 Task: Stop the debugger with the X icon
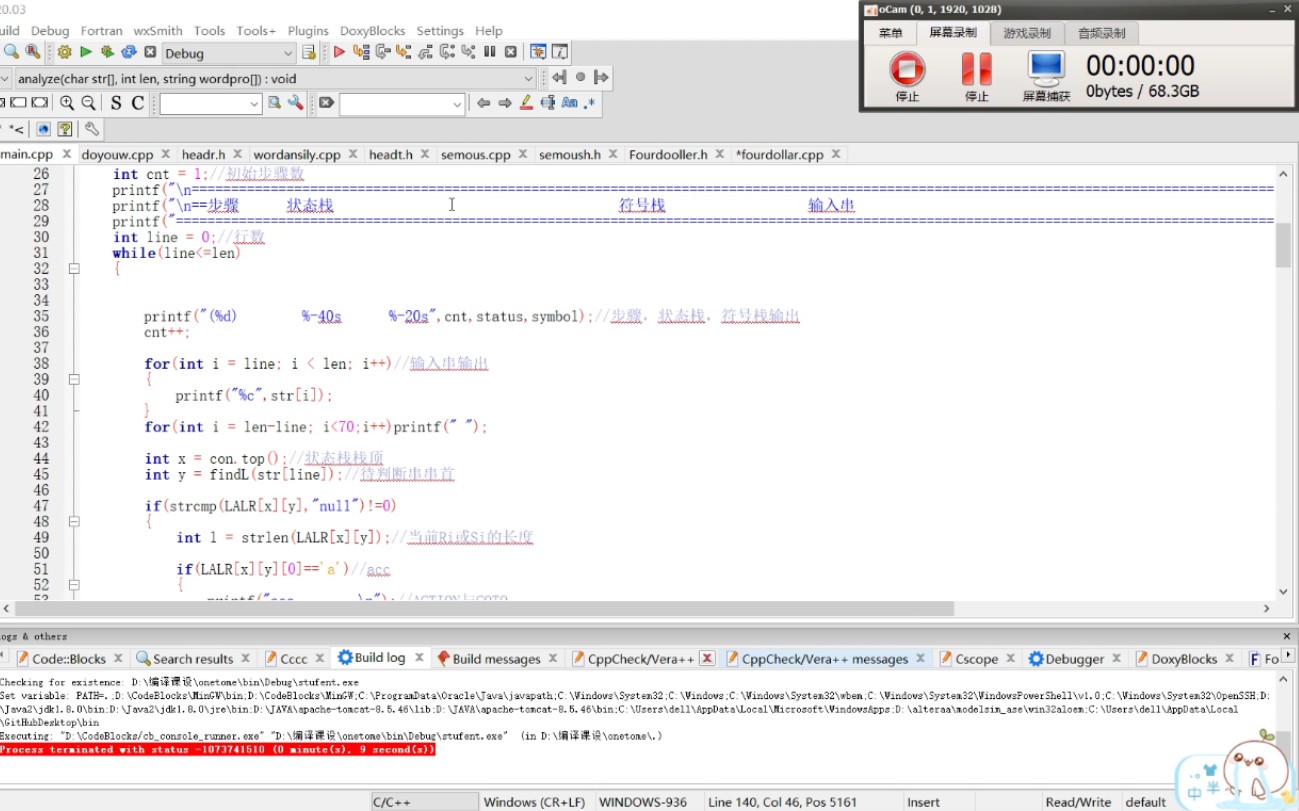(510, 52)
